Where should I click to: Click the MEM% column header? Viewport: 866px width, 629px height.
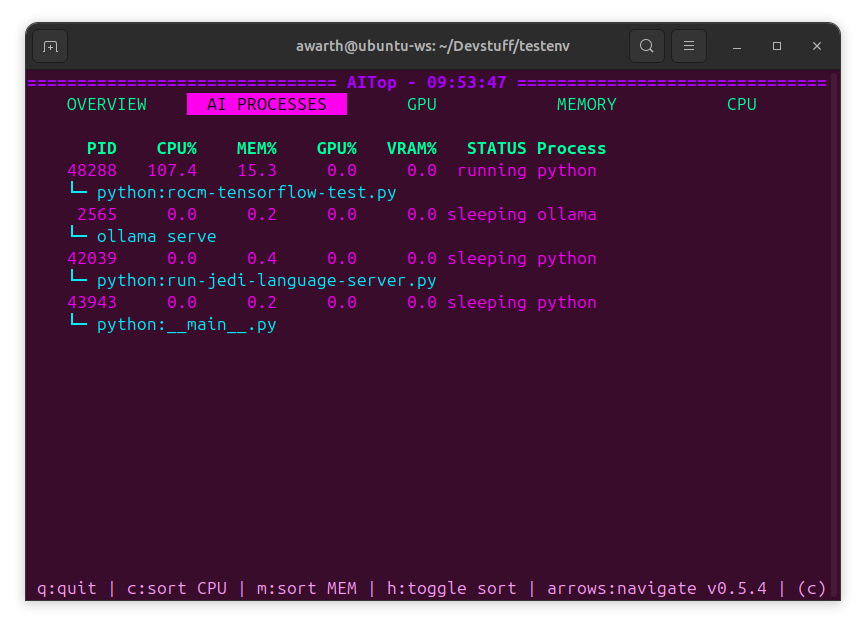coord(256,147)
